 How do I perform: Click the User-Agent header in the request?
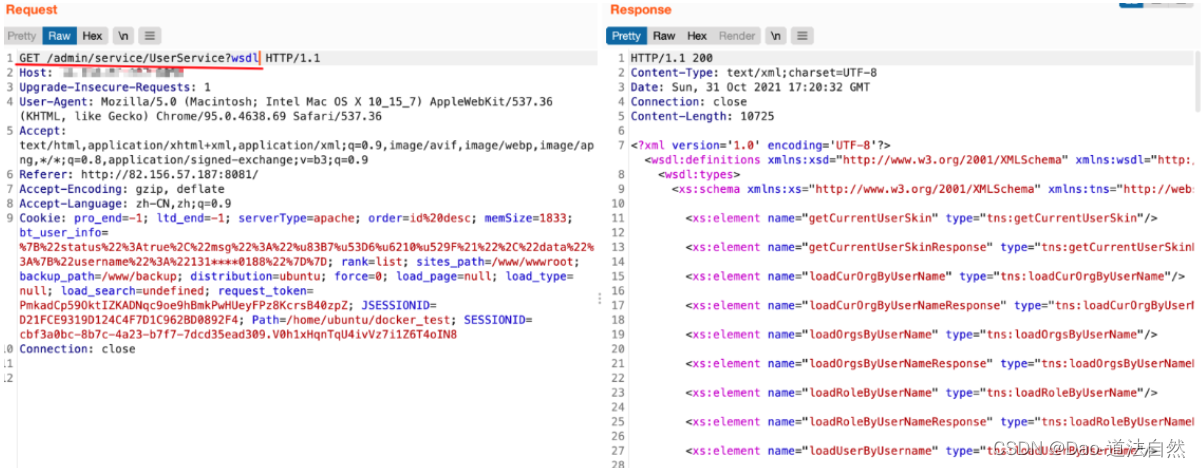click(50, 102)
